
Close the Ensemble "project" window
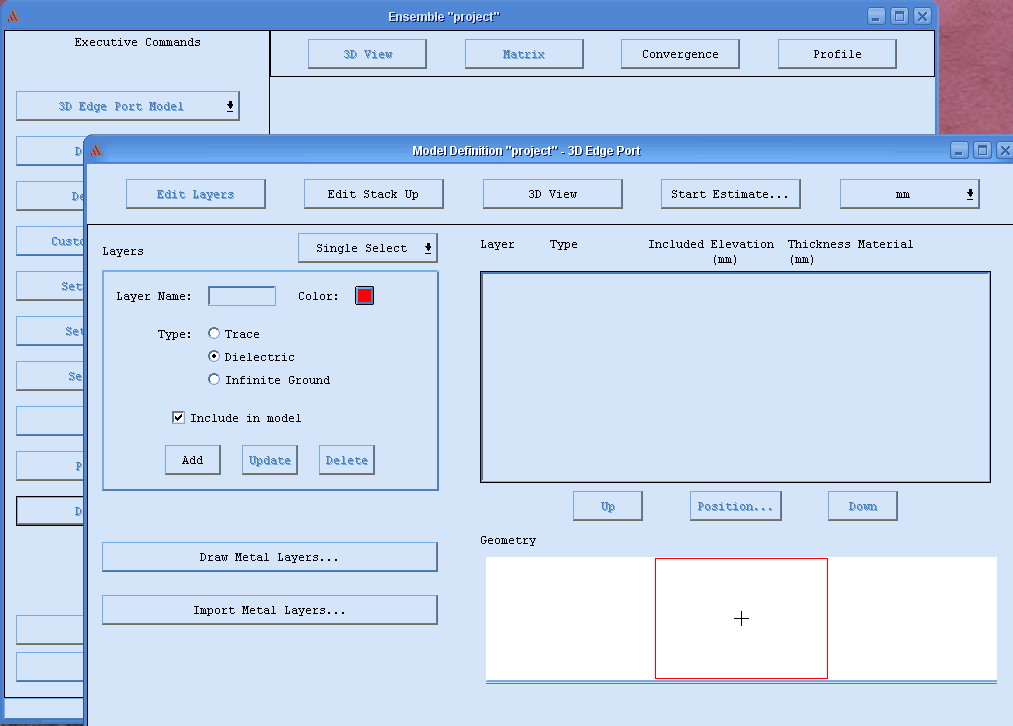pos(923,16)
